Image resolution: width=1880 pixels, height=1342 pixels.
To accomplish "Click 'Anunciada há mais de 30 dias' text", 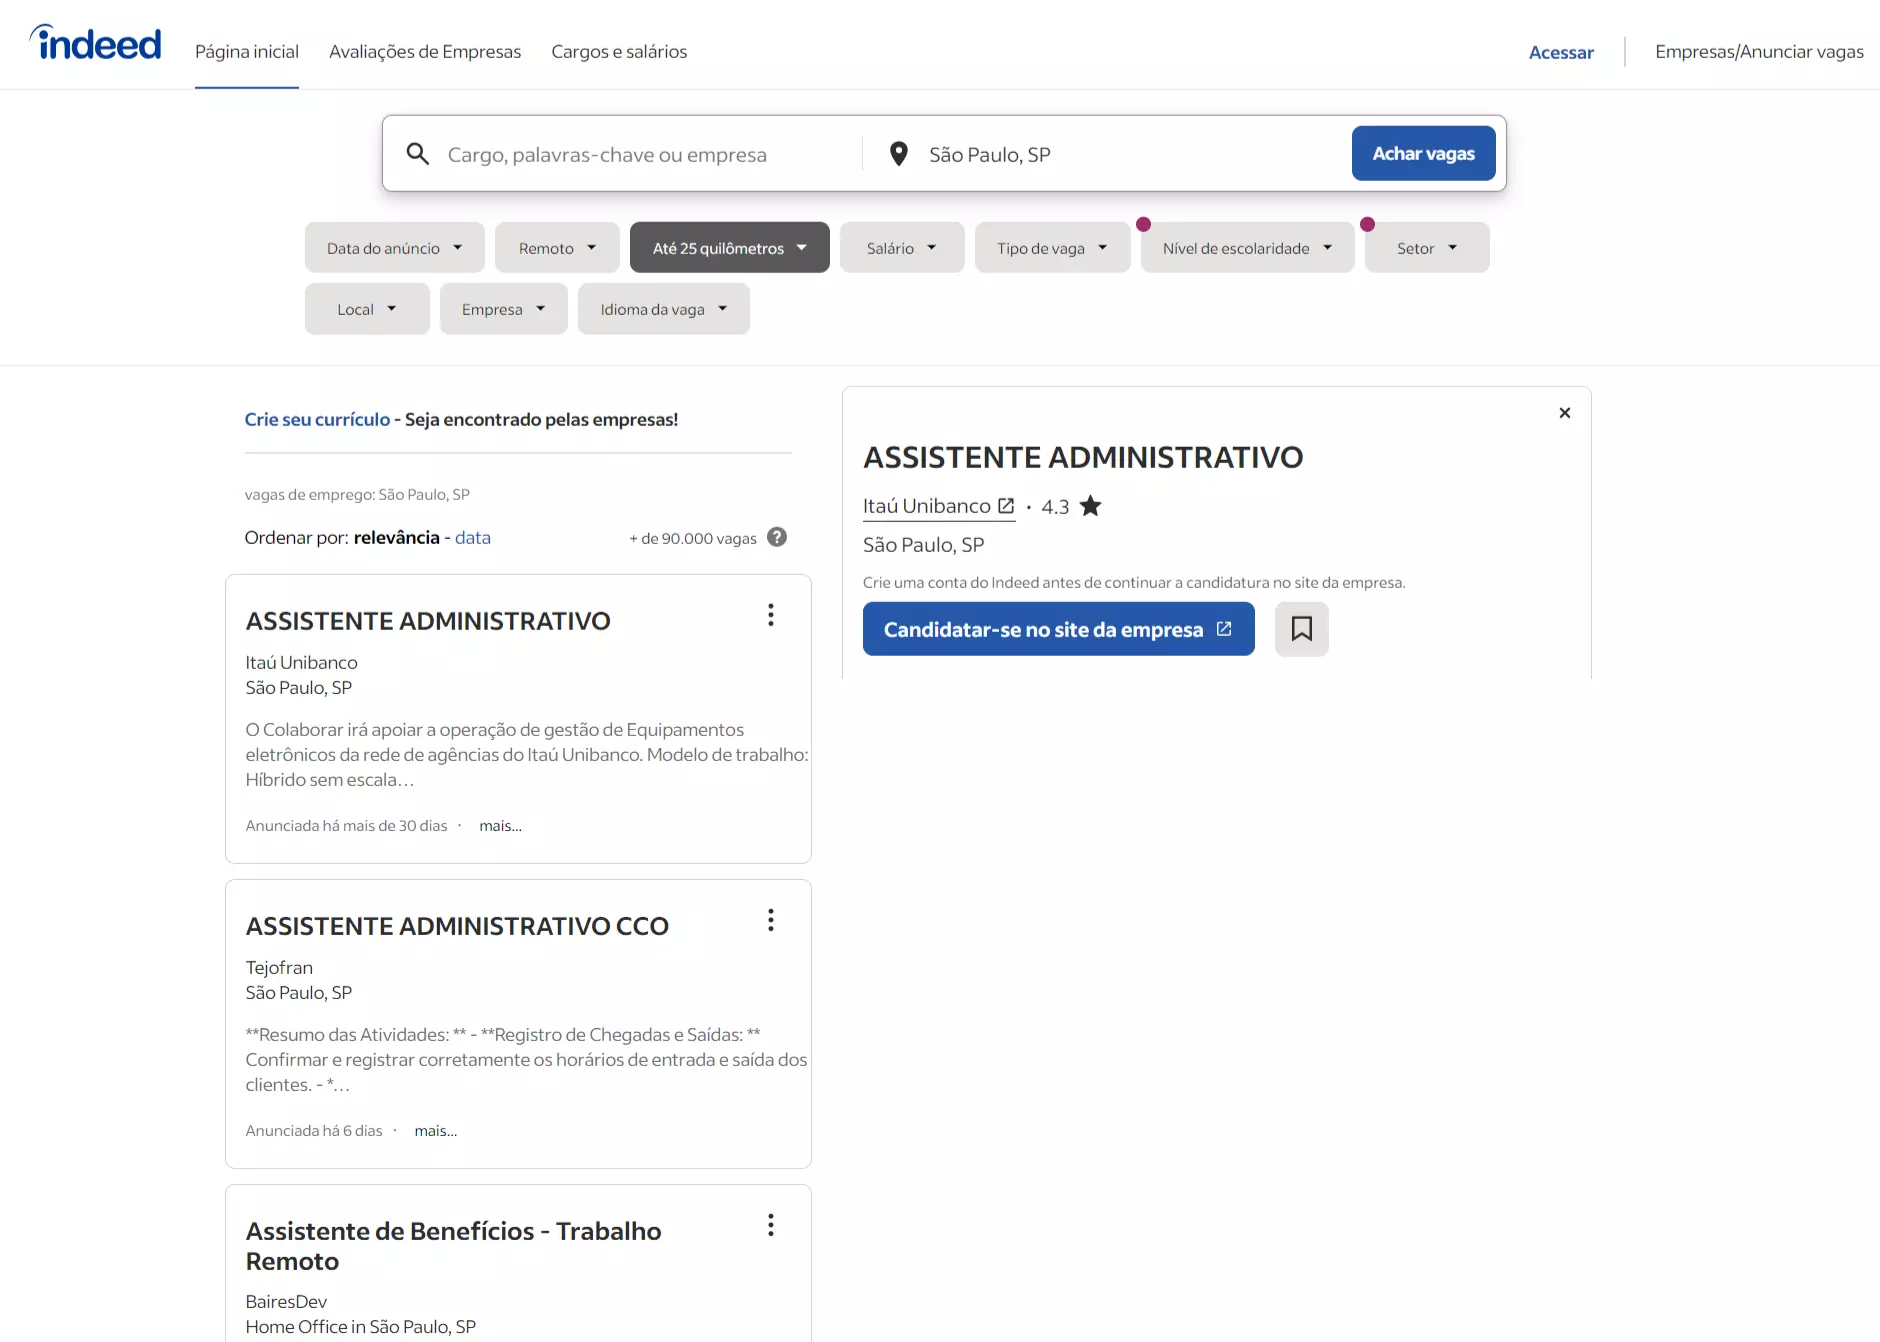I will (347, 826).
